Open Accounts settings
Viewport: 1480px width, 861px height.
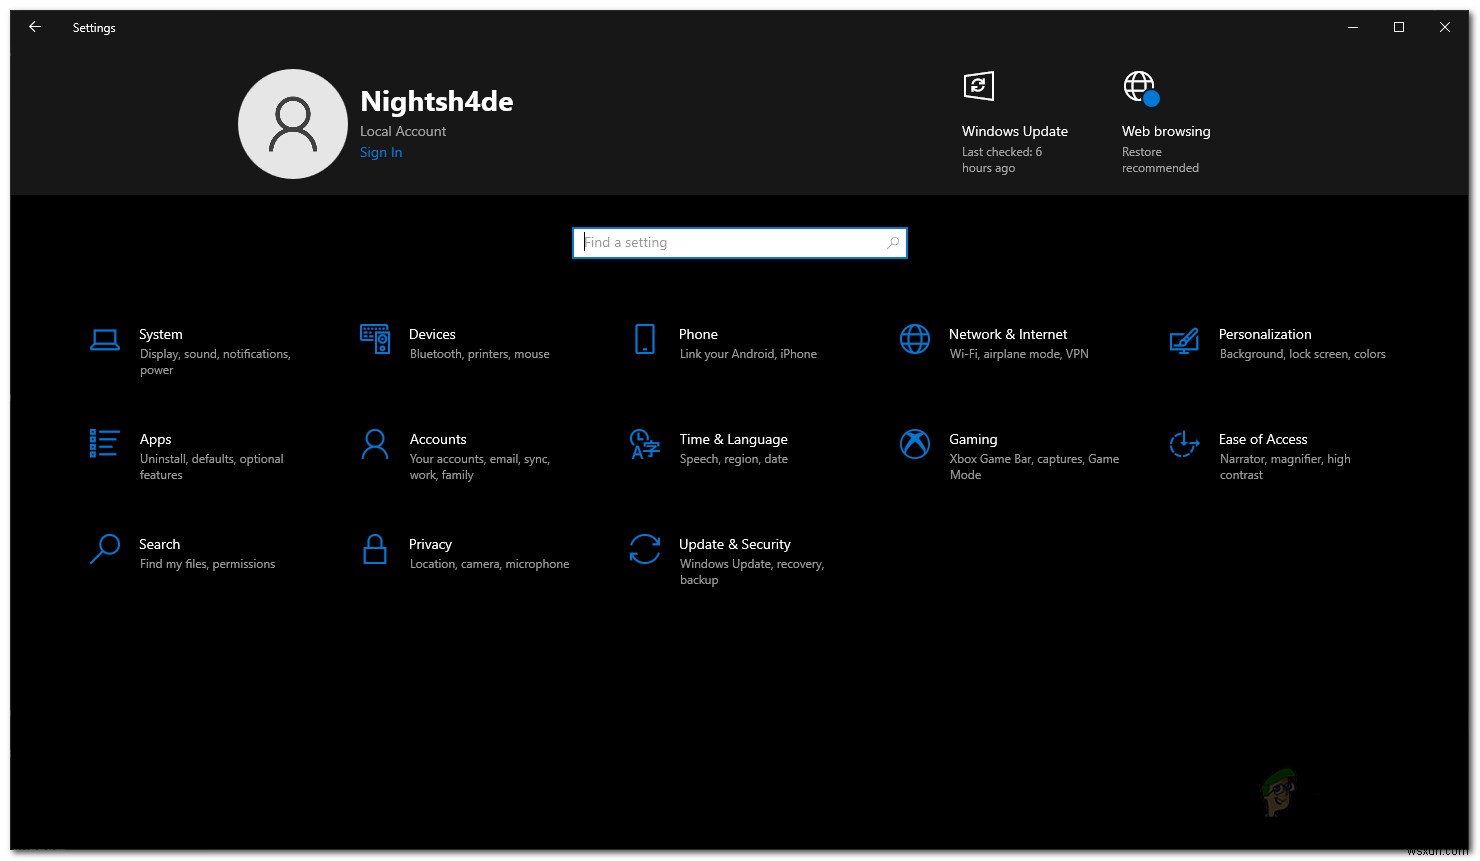click(438, 448)
